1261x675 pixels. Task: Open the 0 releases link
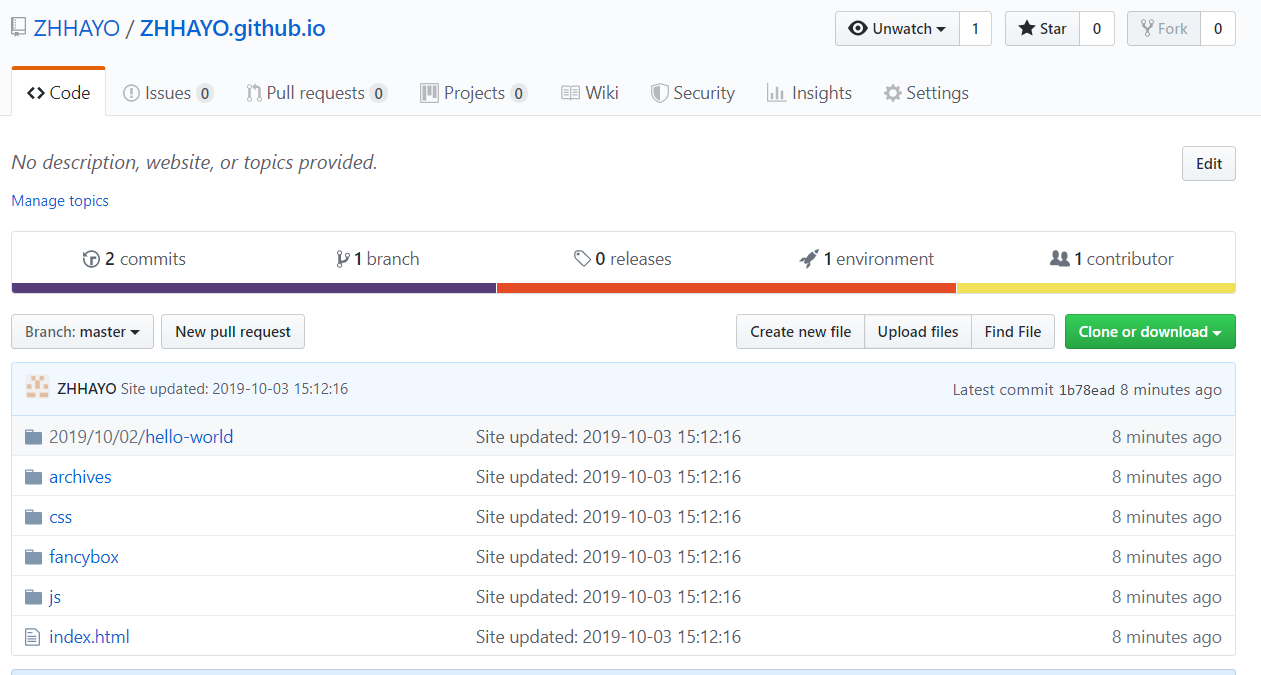click(623, 259)
